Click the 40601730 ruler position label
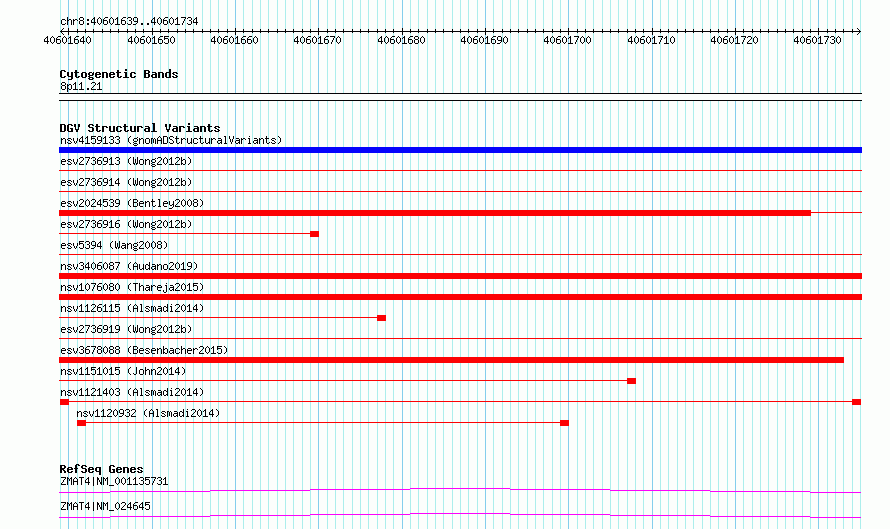 817,40
